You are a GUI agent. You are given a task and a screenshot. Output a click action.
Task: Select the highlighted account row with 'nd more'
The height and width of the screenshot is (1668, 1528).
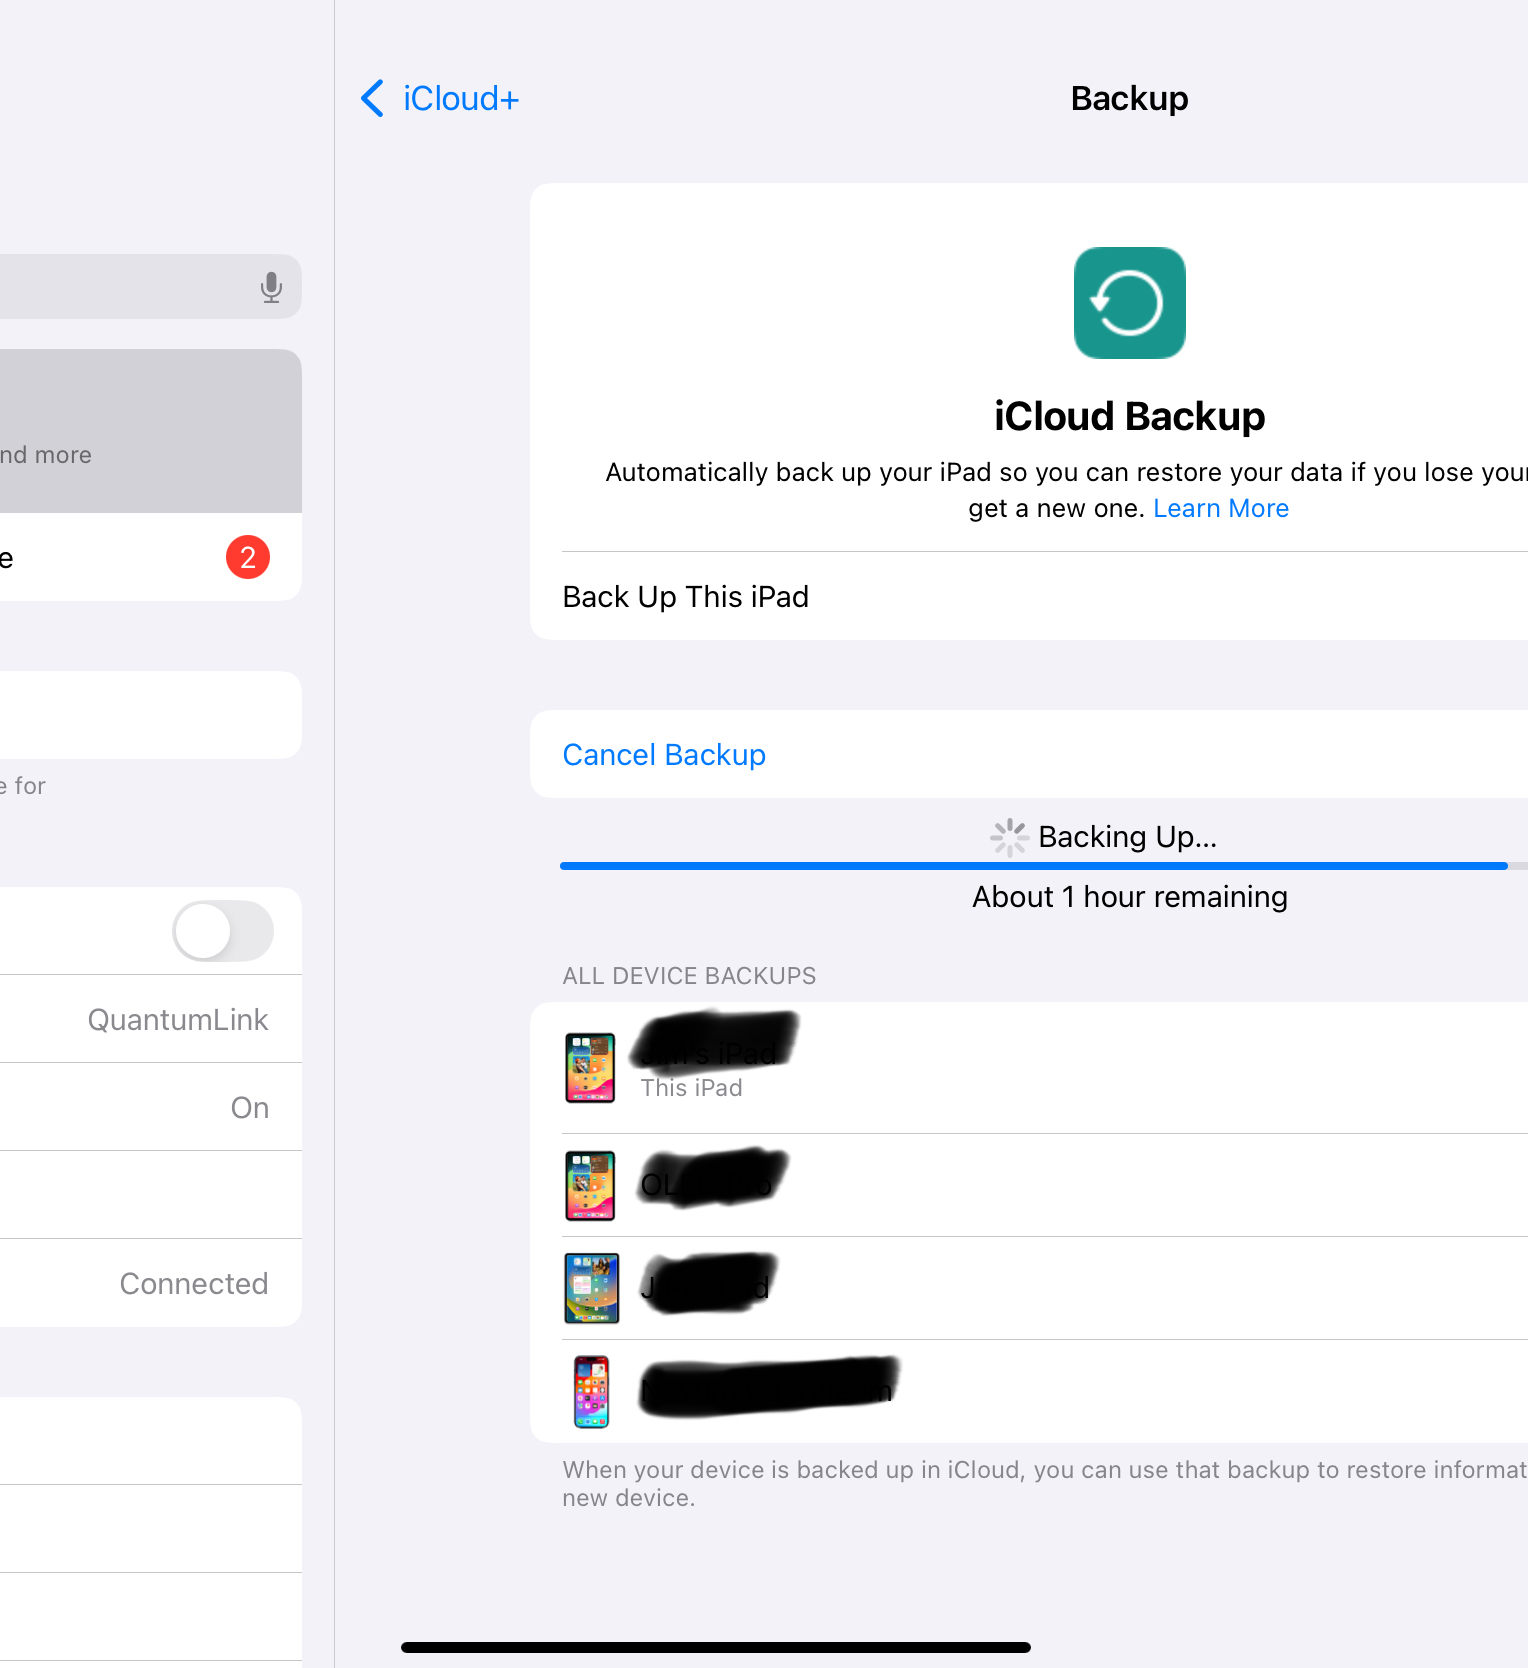click(x=151, y=431)
